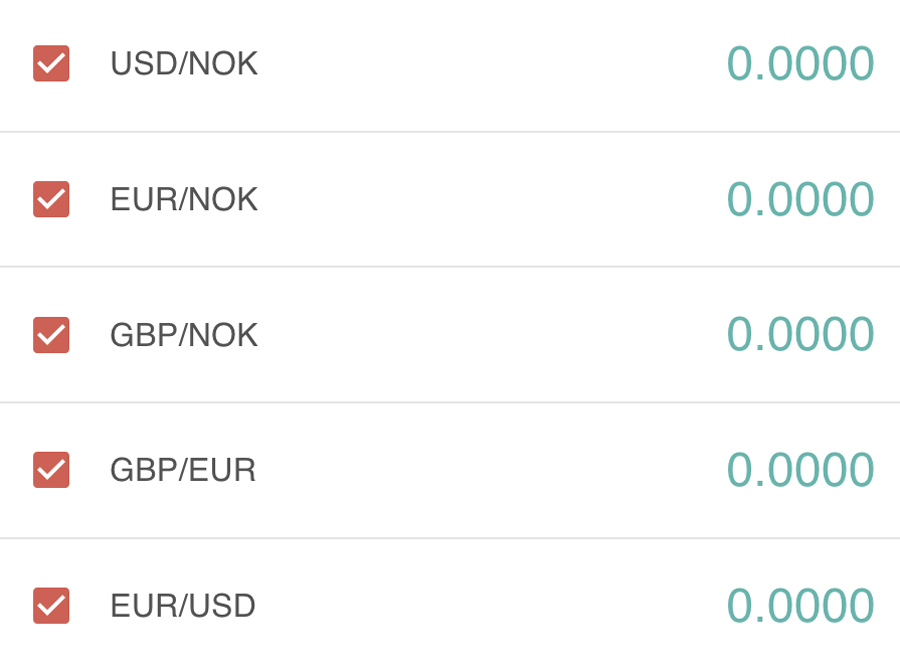Select the GBP/NOK rate figure
This screenshot has width=900, height=662.
[800, 335]
